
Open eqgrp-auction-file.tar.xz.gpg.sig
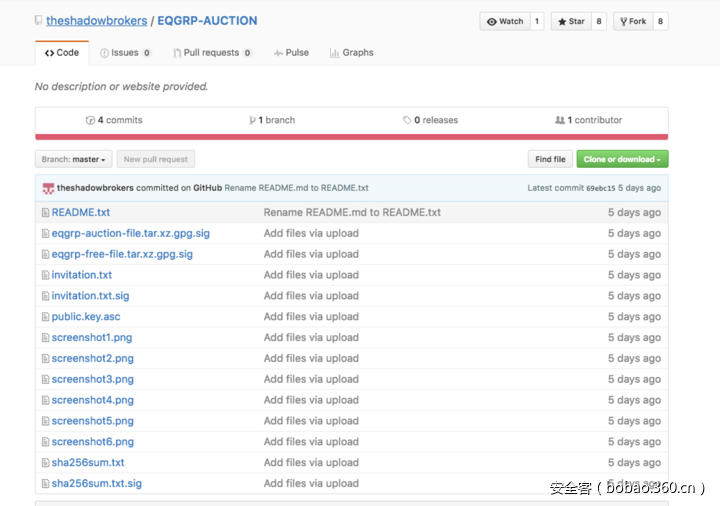click(x=131, y=233)
